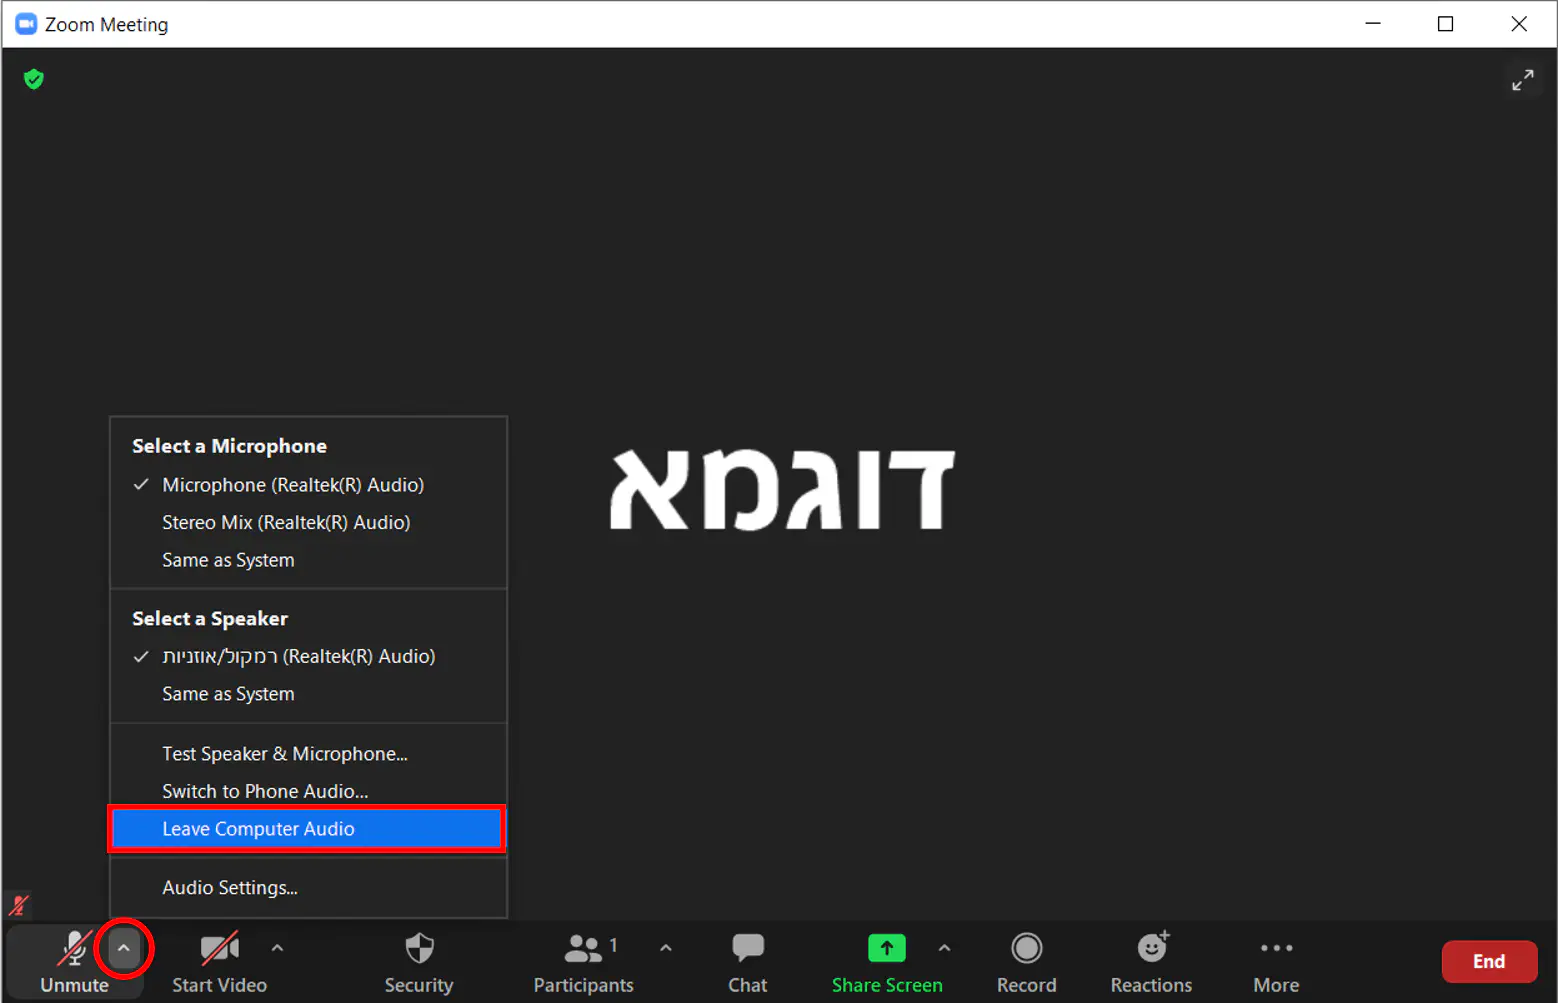The height and width of the screenshot is (1003, 1558).
Task: Open the Chat bubble icon
Action: [x=747, y=949]
